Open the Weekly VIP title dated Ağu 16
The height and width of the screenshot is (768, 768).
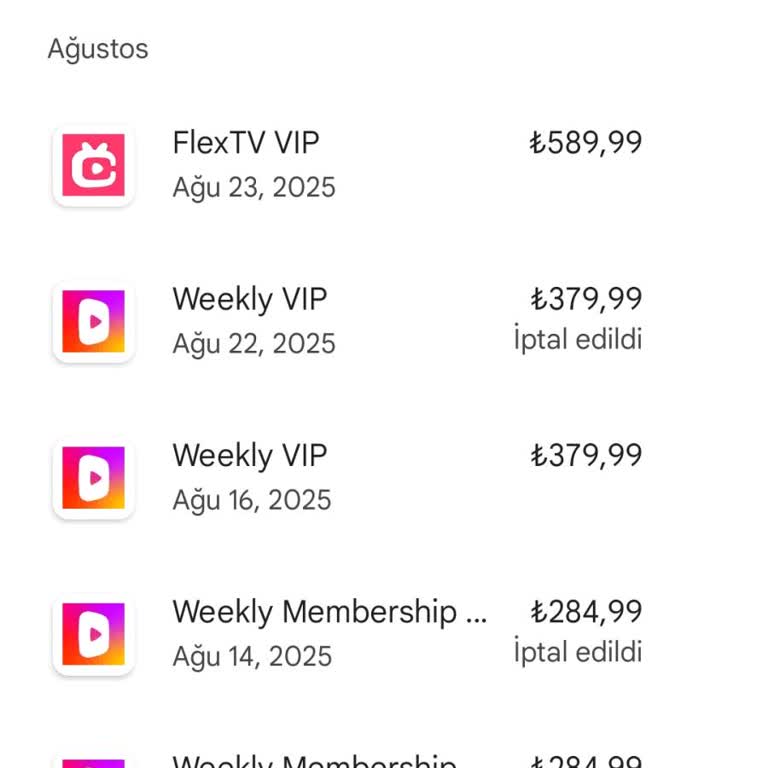click(x=250, y=455)
